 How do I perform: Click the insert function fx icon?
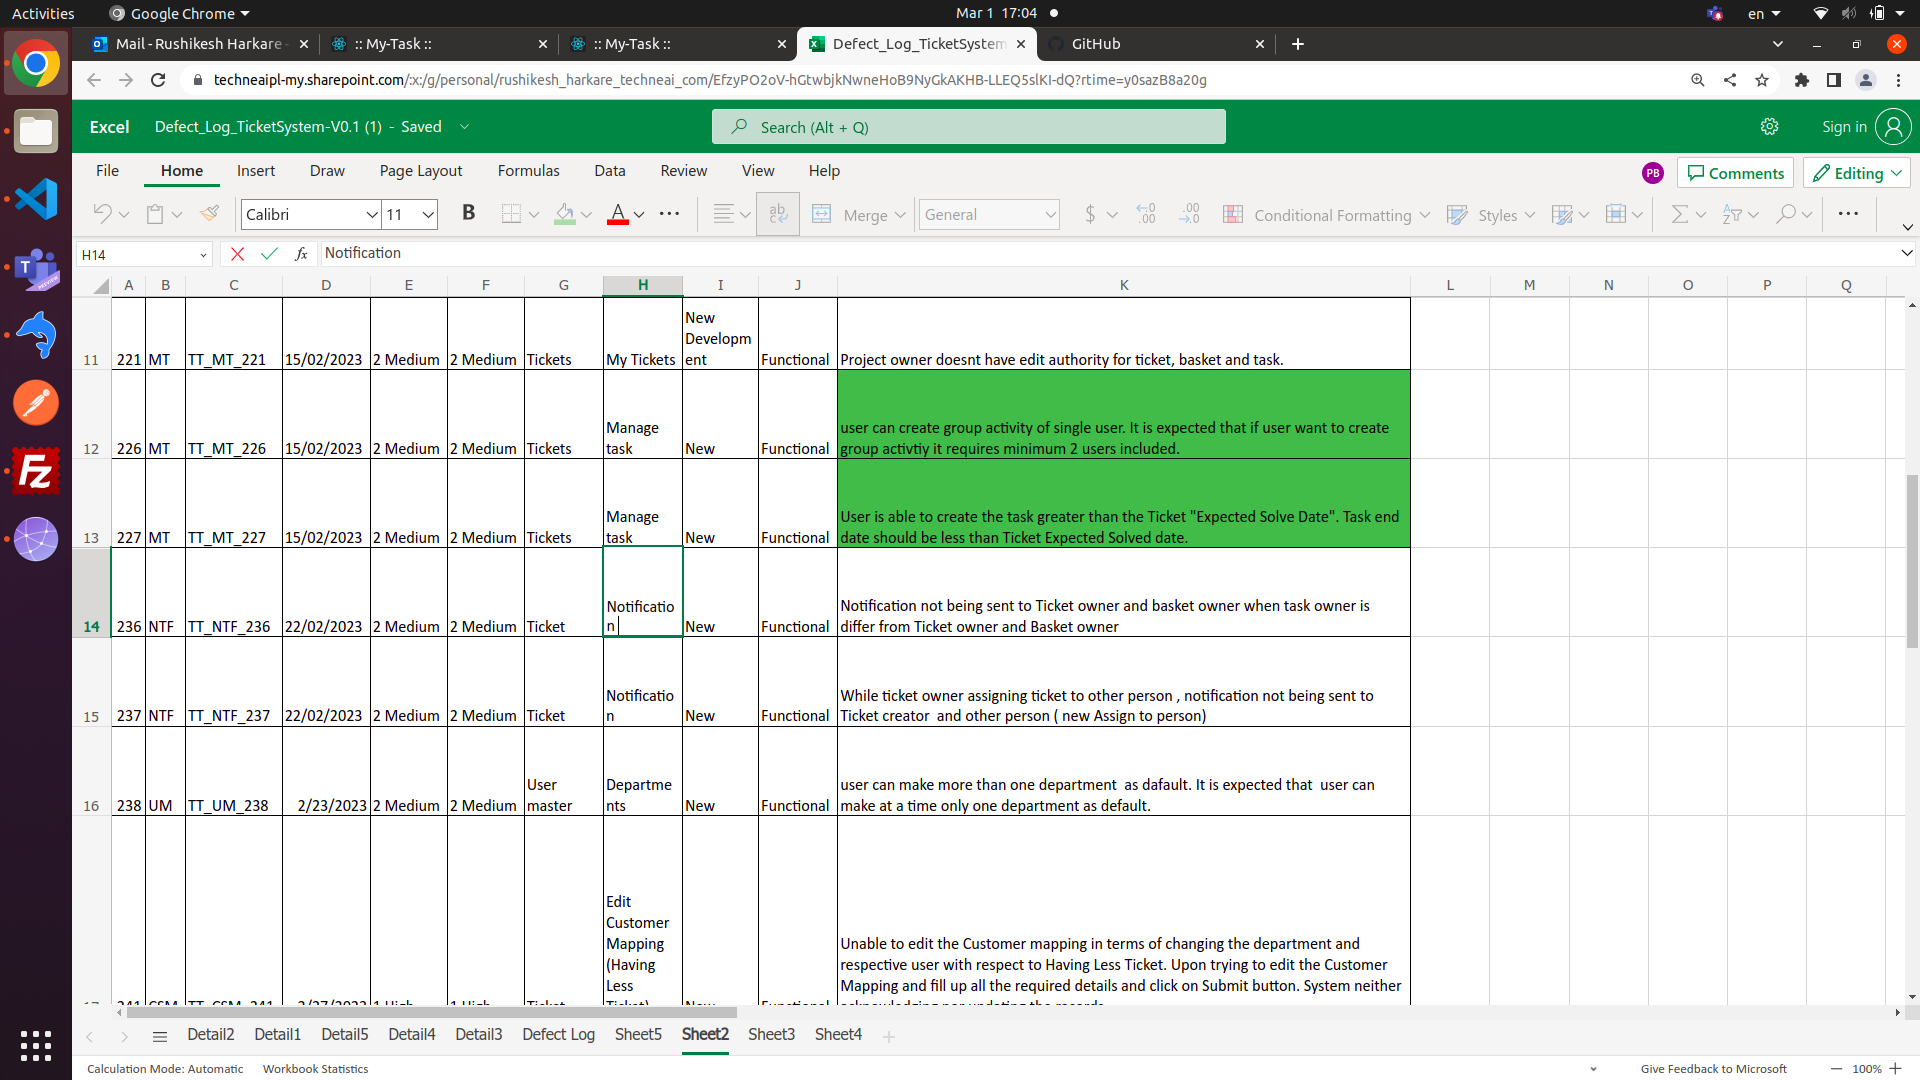[301, 254]
